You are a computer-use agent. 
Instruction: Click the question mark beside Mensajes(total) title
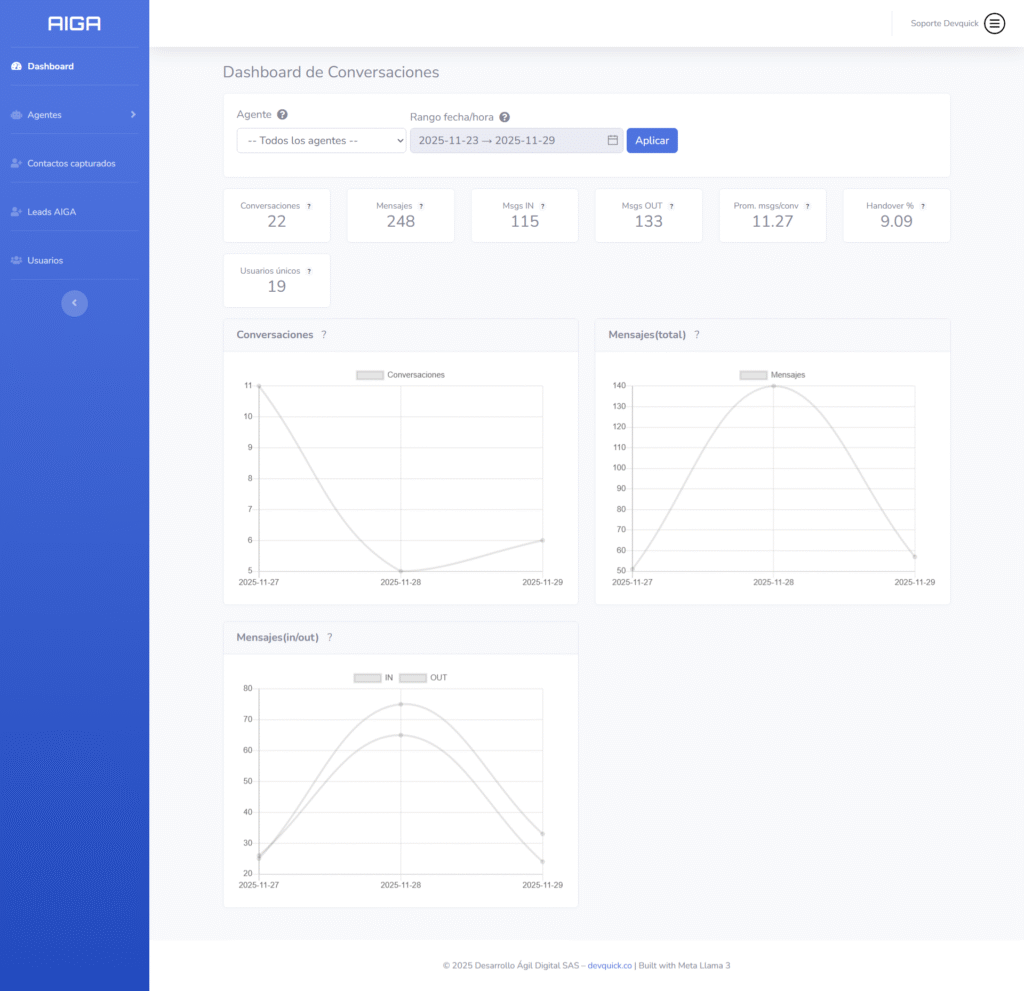[x=697, y=335]
